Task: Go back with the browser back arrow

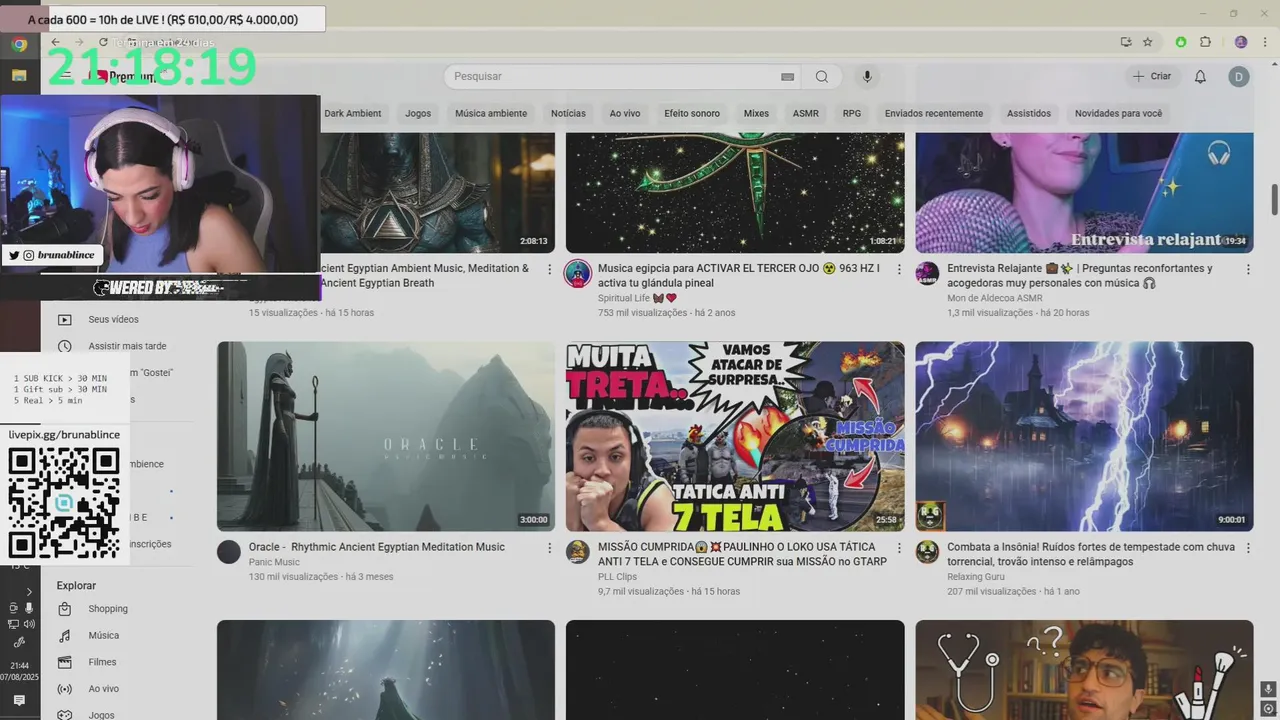Action: [56, 42]
